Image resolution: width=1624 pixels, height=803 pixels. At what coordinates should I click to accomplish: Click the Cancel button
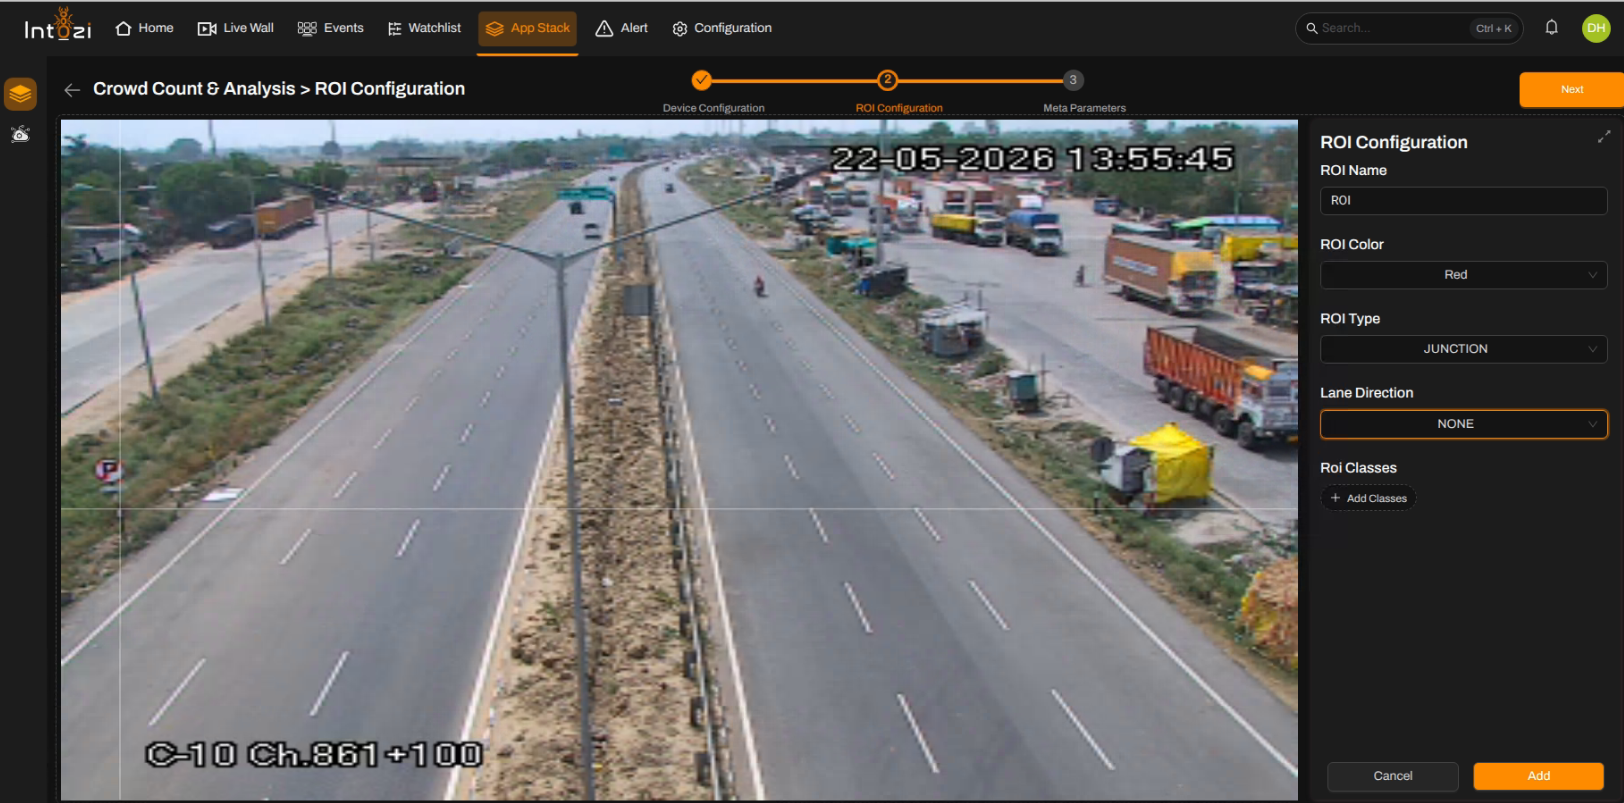tap(1392, 776)
